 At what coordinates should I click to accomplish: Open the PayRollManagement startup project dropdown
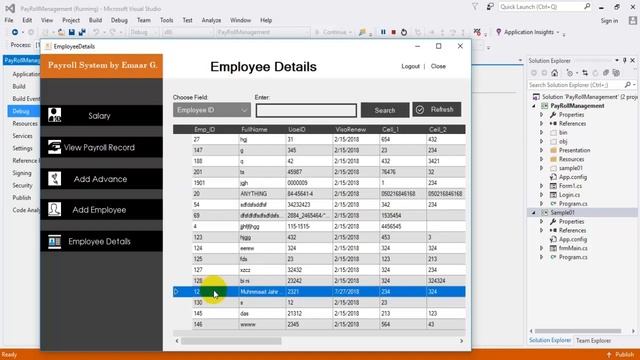(262, 32)
